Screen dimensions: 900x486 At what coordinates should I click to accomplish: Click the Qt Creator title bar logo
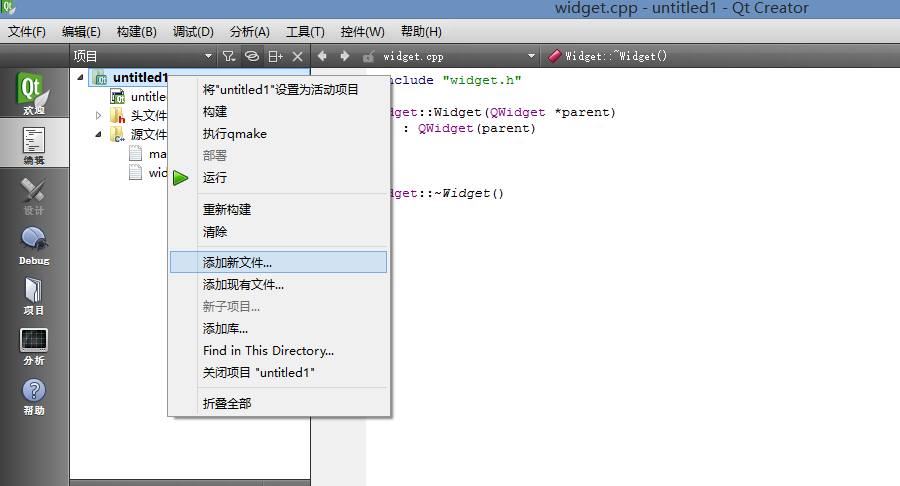7,7
